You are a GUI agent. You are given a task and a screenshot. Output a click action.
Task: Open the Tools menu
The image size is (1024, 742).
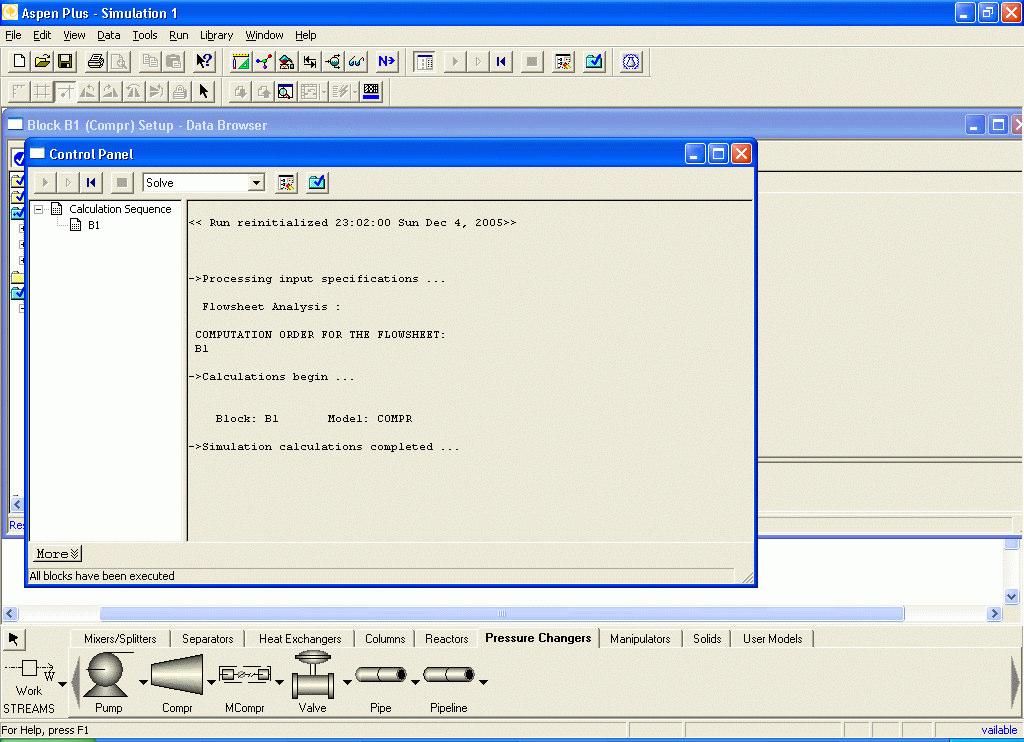tap(145, 35)
